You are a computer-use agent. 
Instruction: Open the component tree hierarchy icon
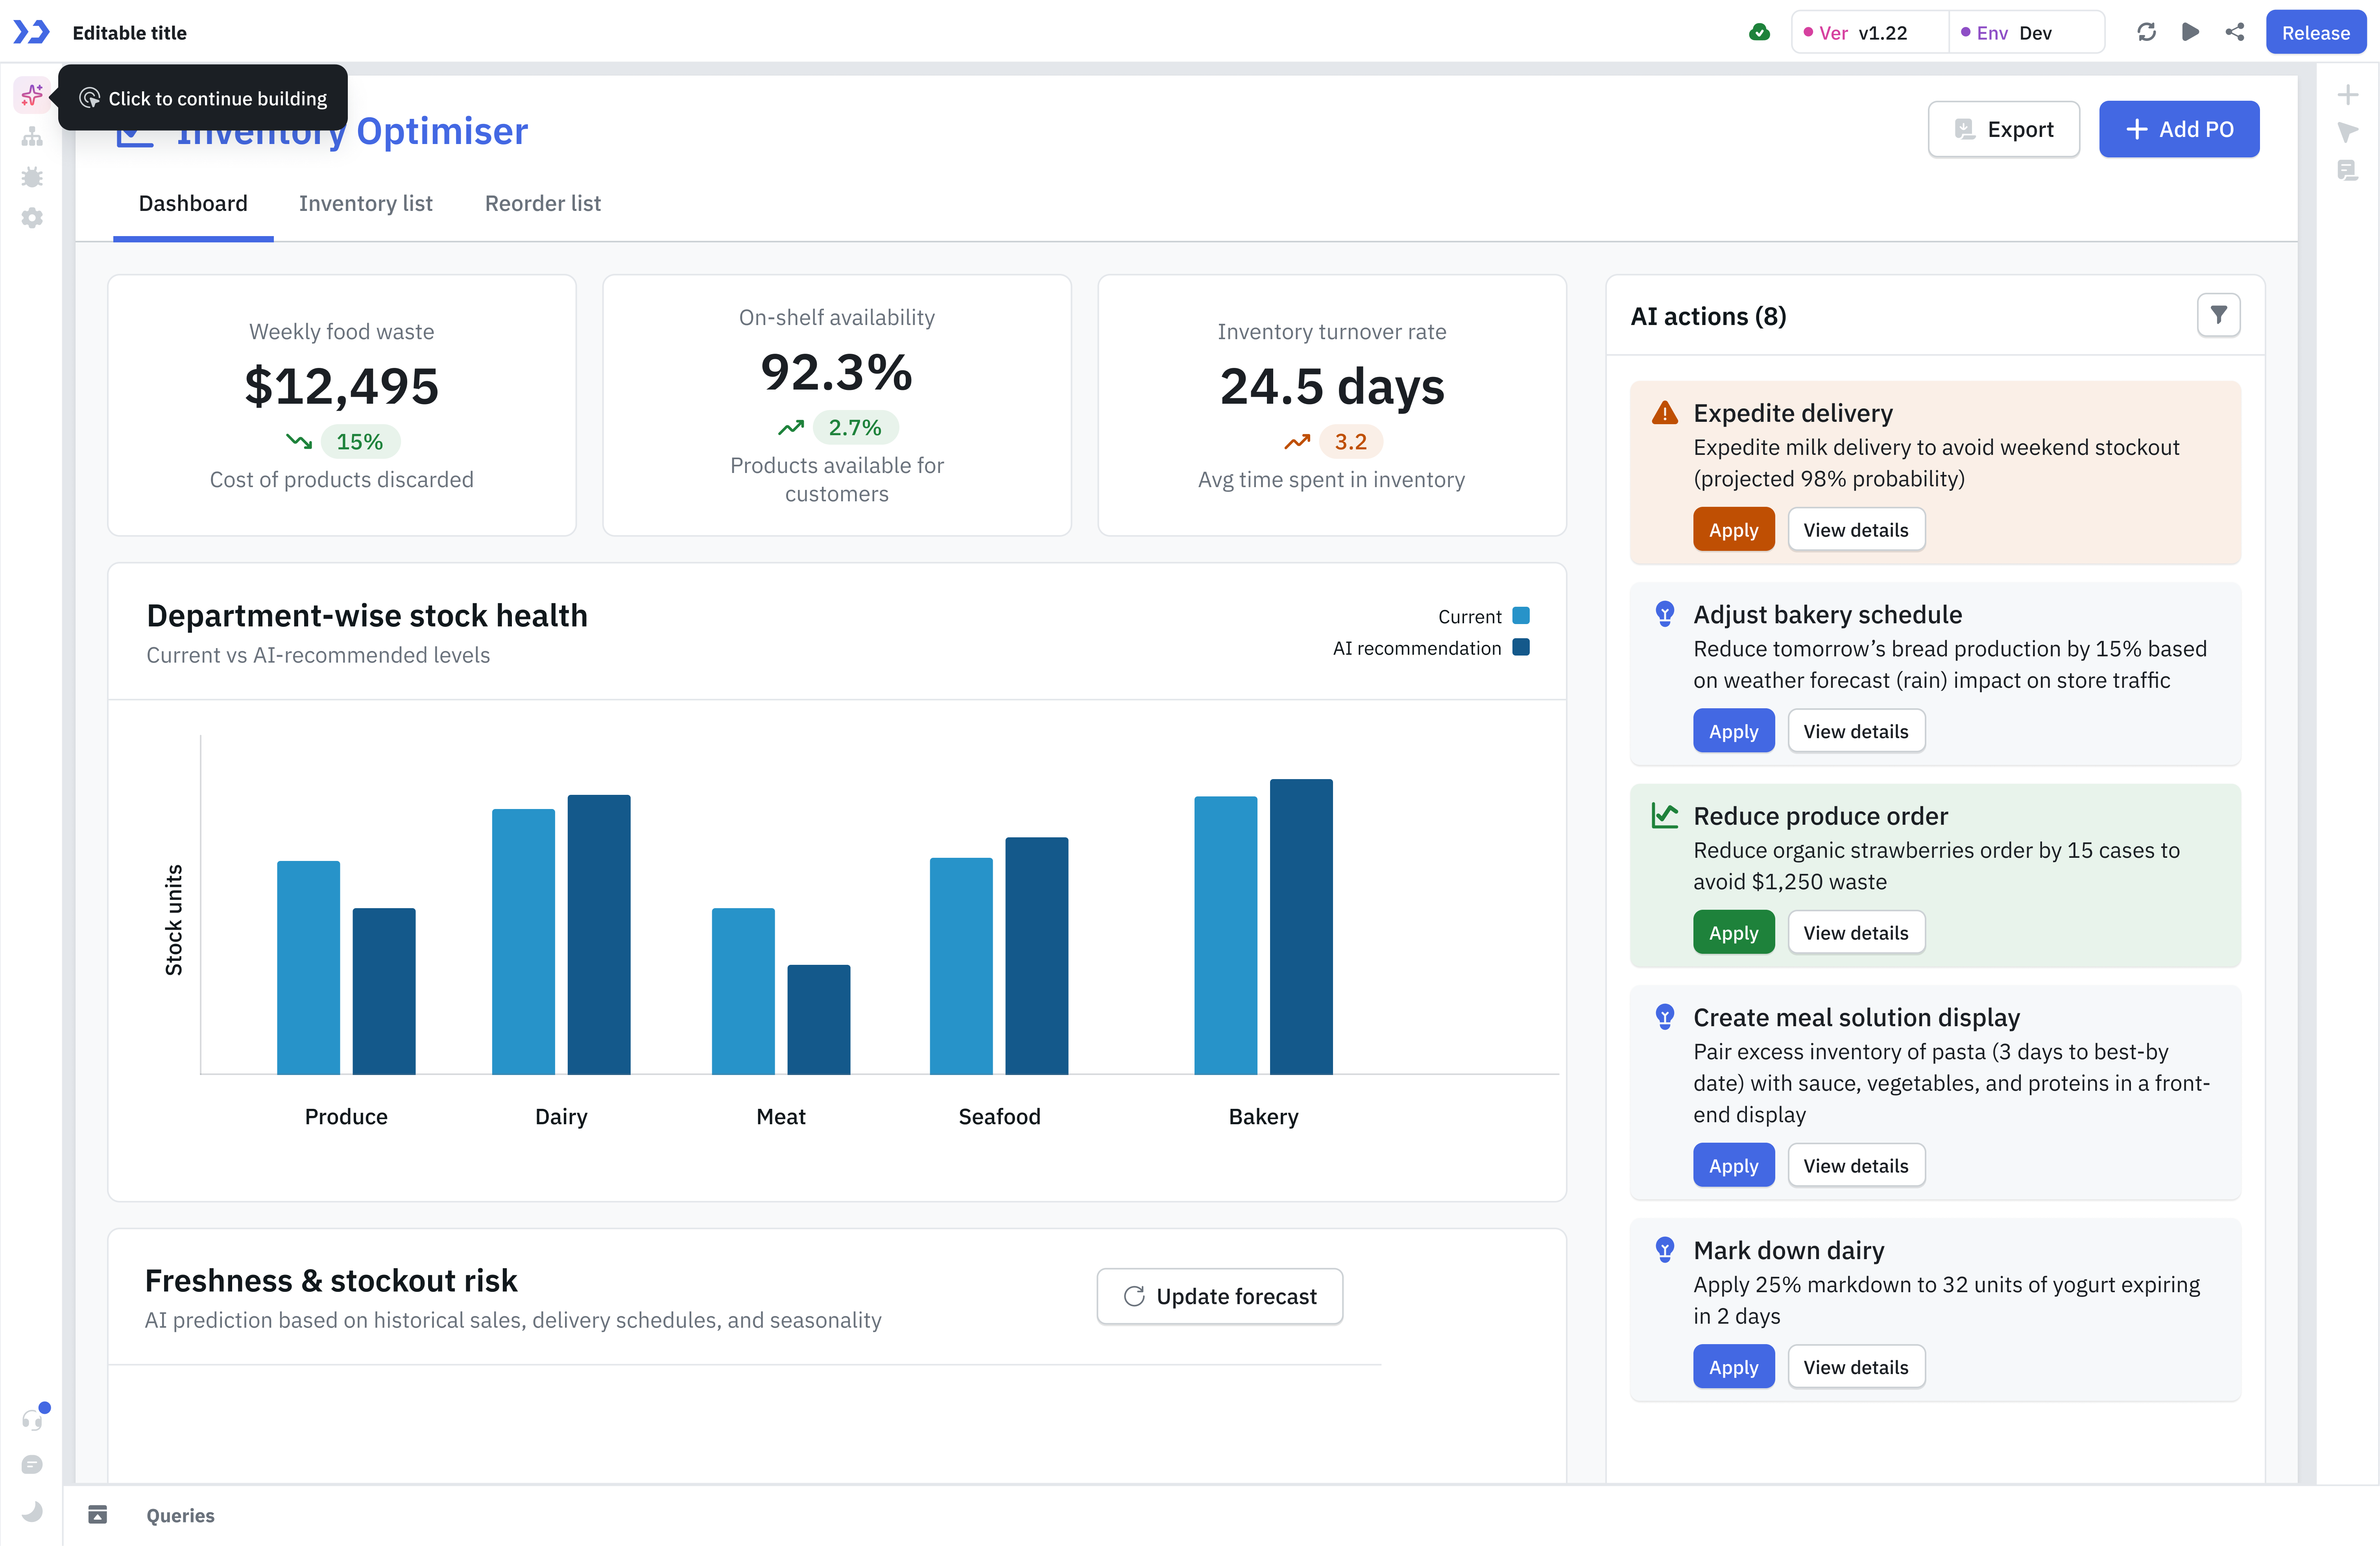[x=32, y=137]
